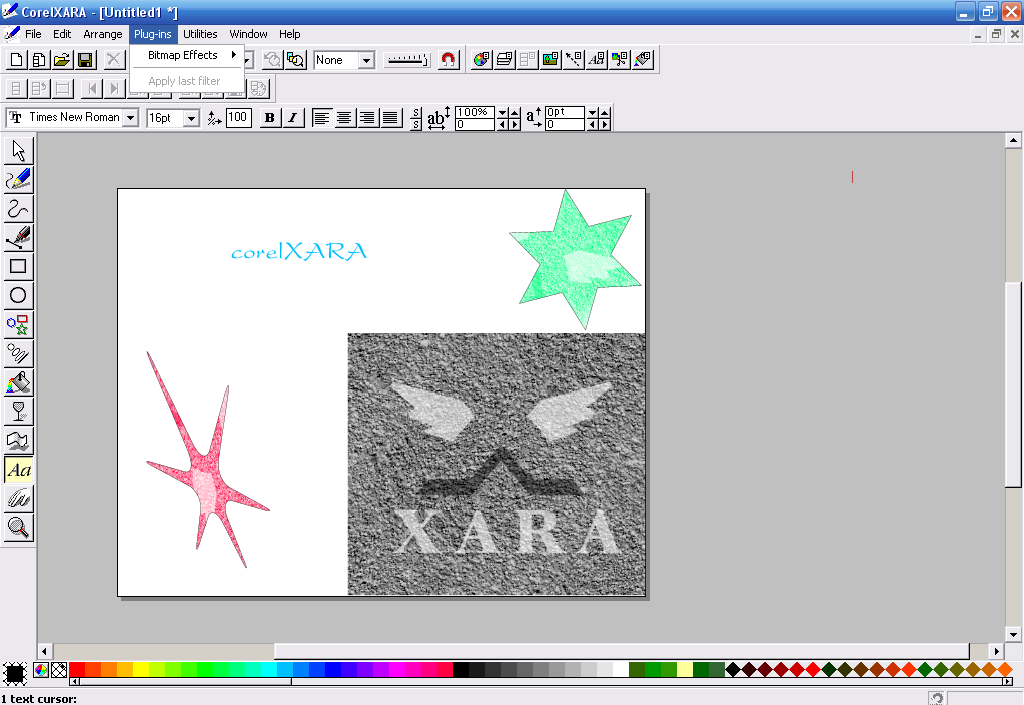Toggle subscript/superscript S button
Image resolution: width=1024 pixels, height=705 pixels.
click(x=416, y=119)
